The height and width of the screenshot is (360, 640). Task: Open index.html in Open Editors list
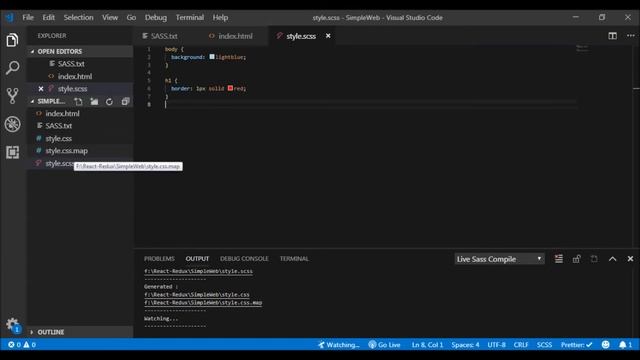(x=75, y=76)
